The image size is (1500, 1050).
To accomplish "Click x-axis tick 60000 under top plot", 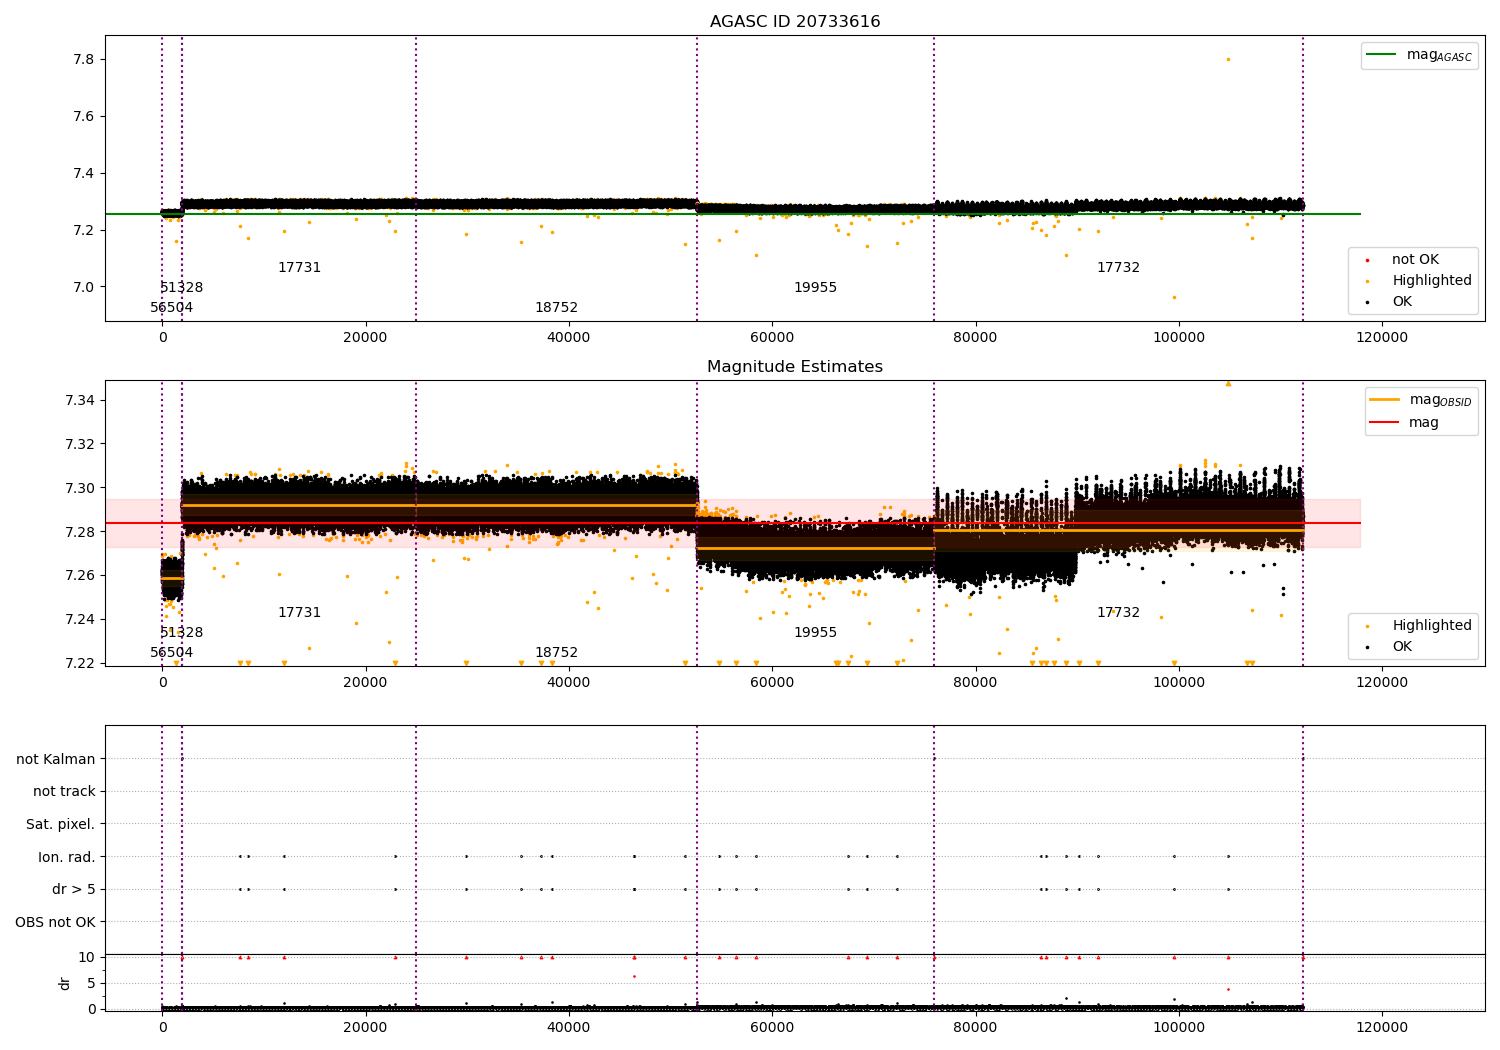I will pyautogui.click(x=772, y=338).
